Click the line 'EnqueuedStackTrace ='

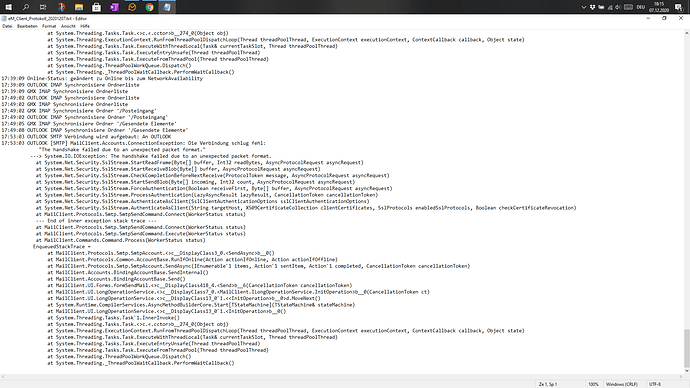[x=62, y=247]
